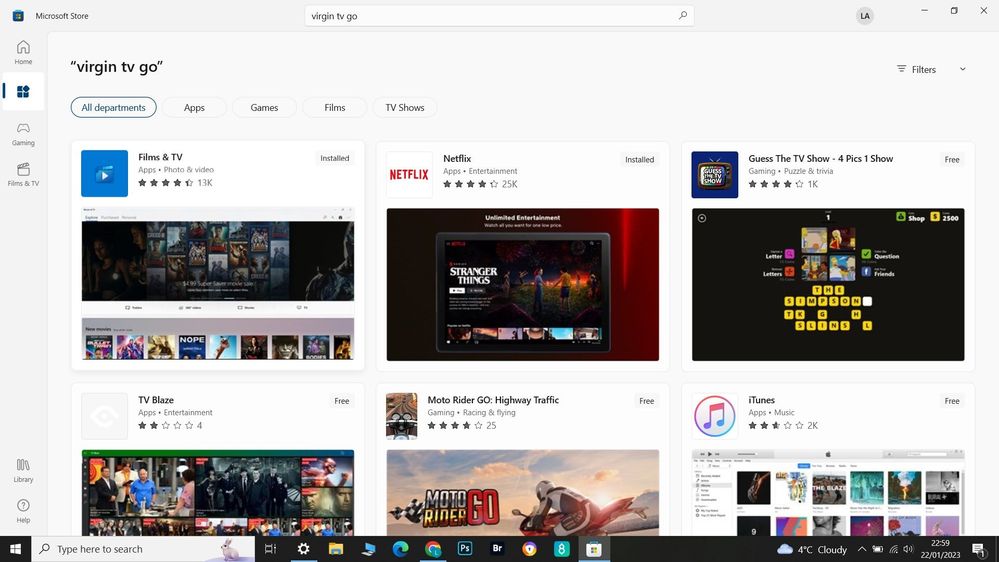Open File Explorer from the taskbar
Viewport: 999px width, 562px height.
pyautogui.click(x=336, y=549)
